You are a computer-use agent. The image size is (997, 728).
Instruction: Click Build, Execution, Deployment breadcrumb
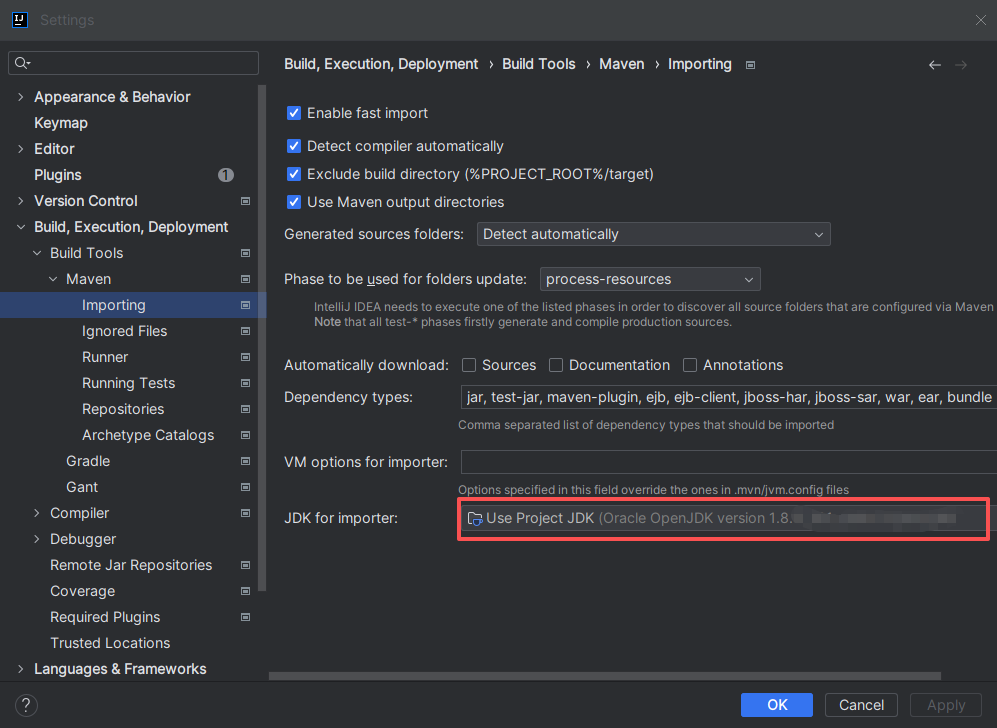[x=381, y=64]
